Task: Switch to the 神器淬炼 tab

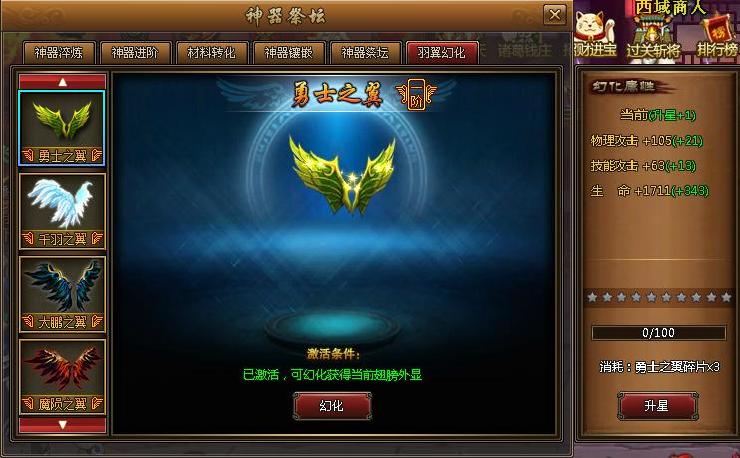Action: point(59,52)
